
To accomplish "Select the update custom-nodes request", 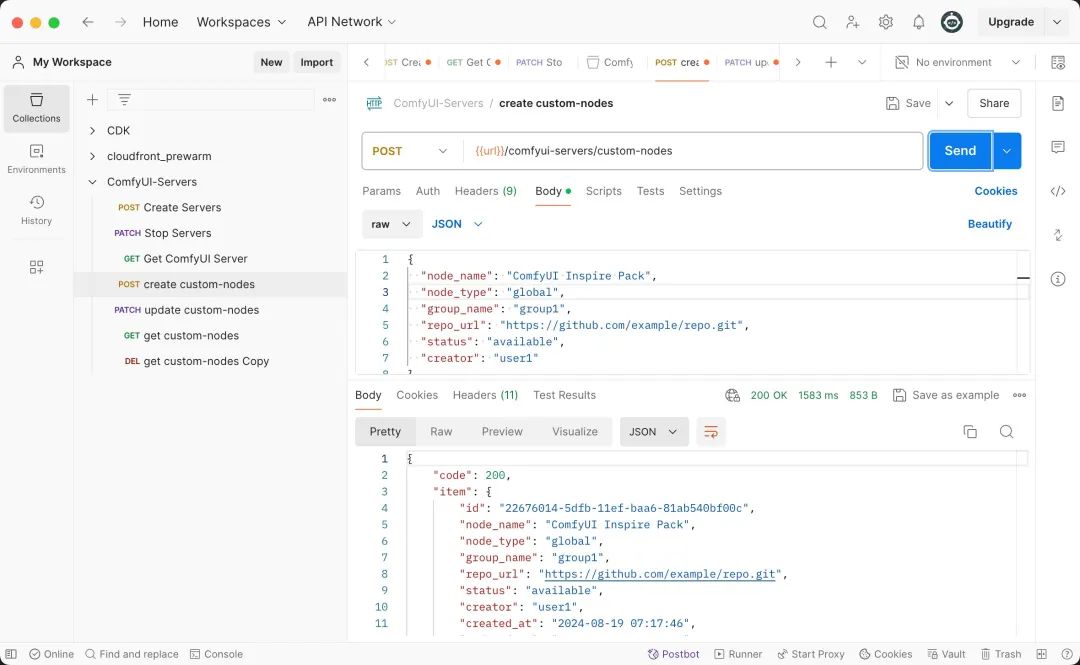I will pos(210,310).
